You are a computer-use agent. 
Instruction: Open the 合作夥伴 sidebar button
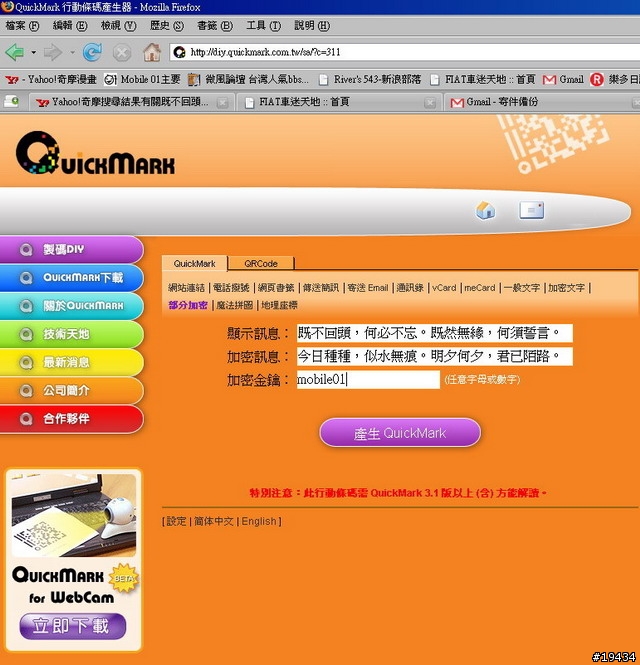coord(71,419)
